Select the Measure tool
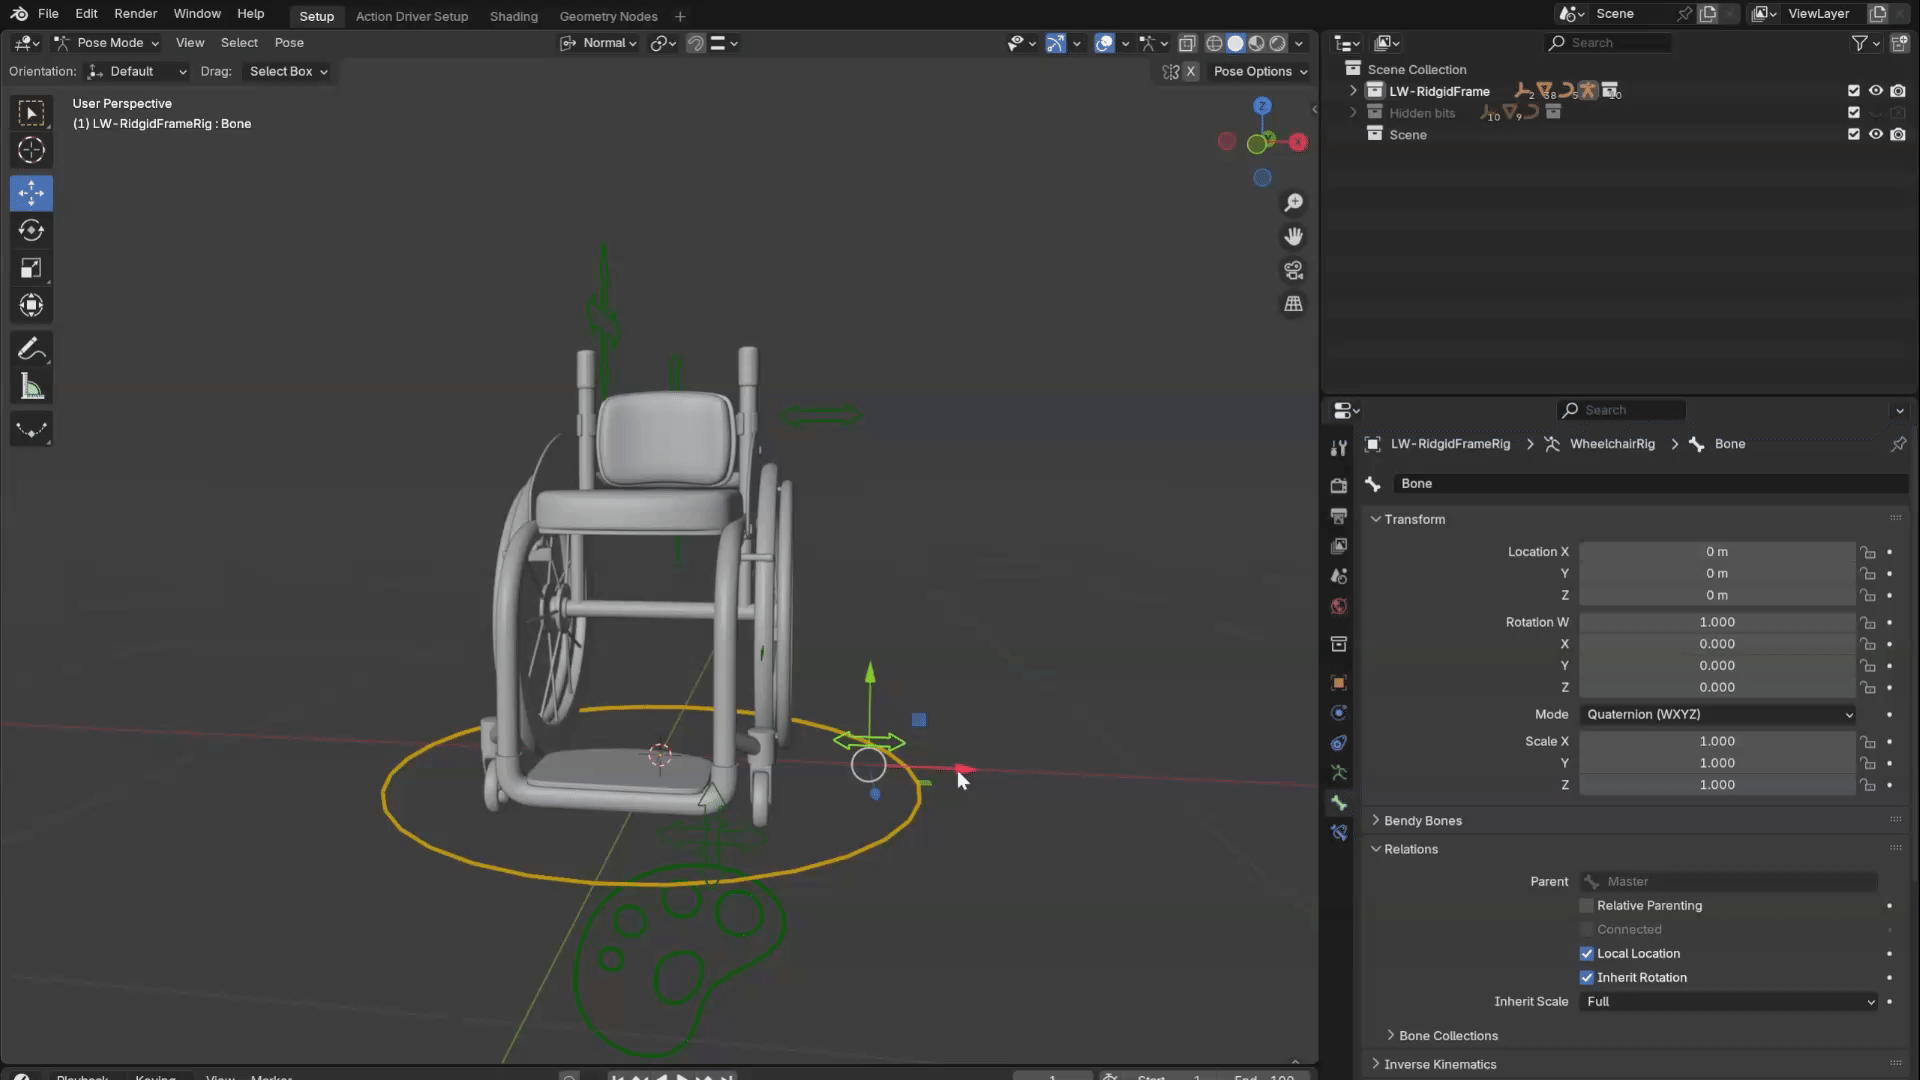 tap(31, 387)
